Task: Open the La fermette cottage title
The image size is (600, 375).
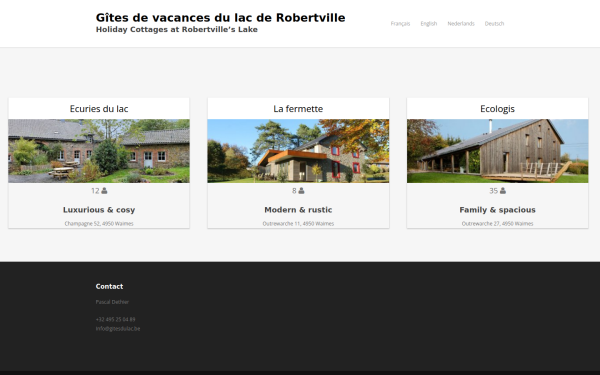Action: 298,109
